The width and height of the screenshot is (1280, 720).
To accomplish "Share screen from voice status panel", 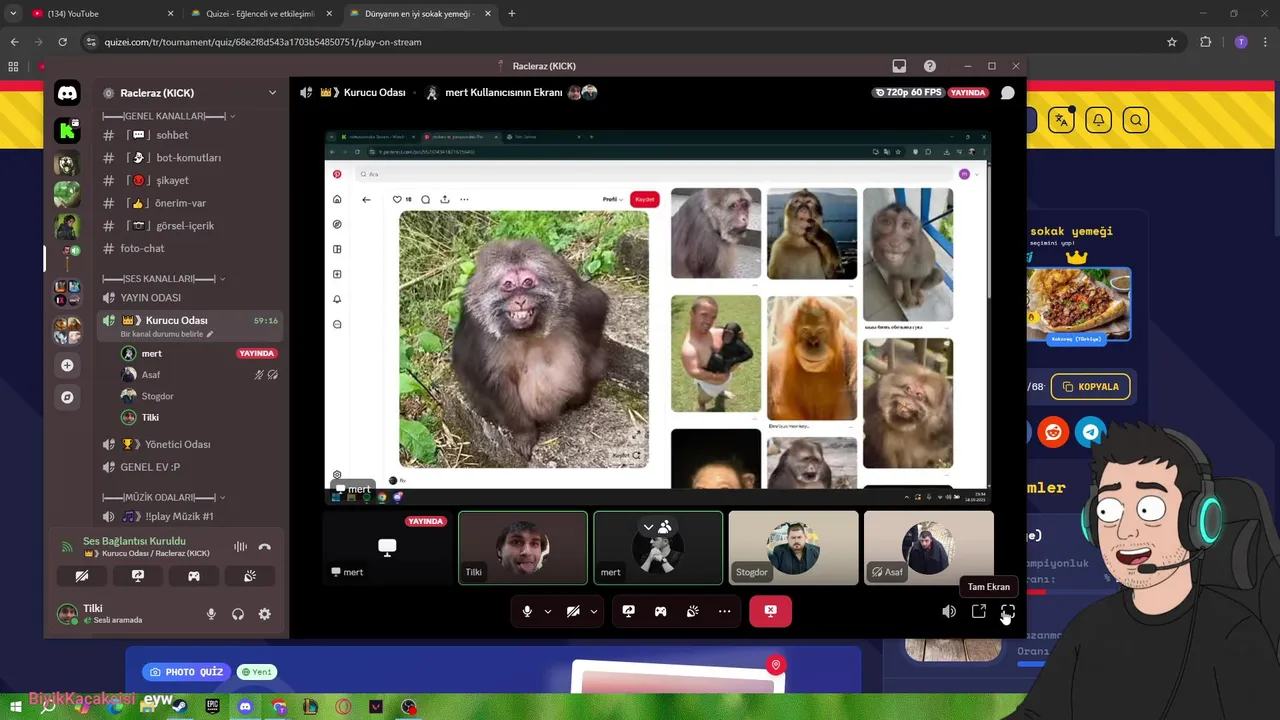I will 138,576.
